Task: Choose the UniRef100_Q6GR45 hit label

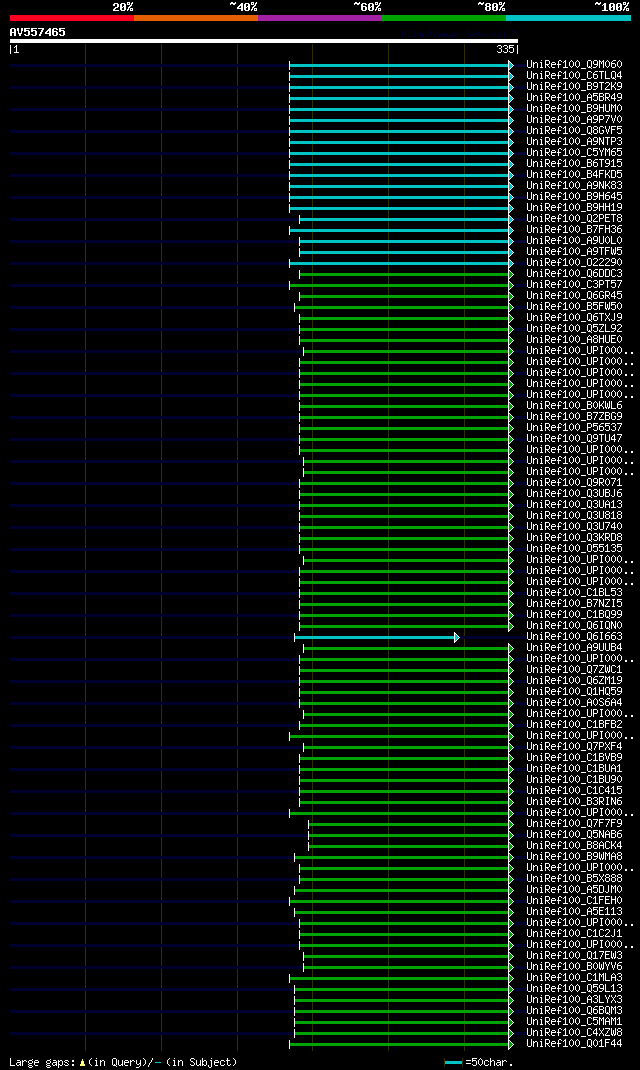Action: [574, 295]
